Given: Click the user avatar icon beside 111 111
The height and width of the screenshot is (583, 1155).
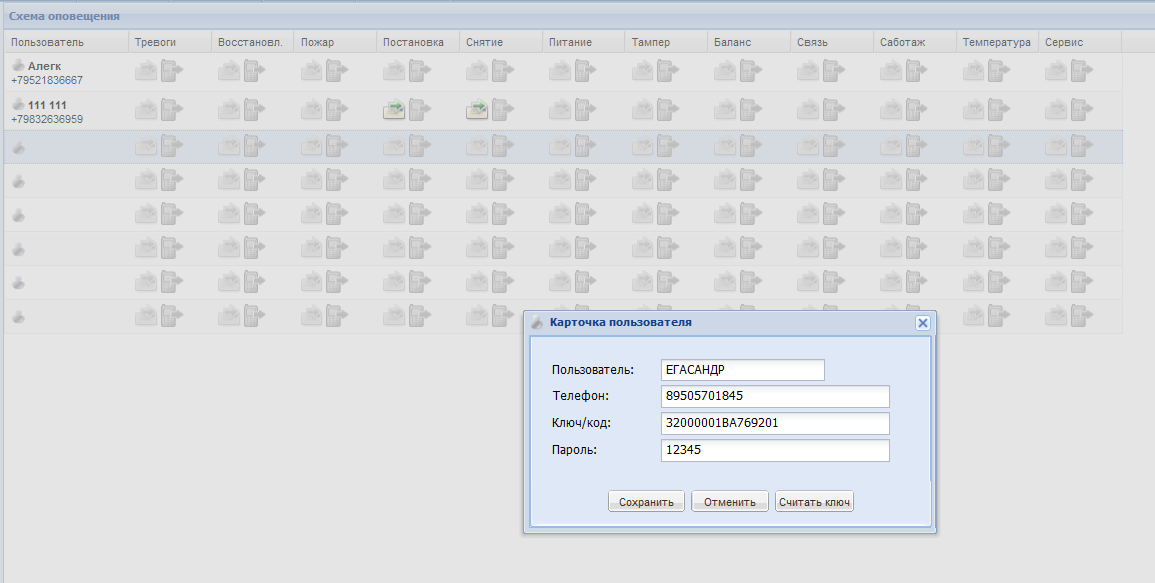Looking at the screenshot, I should point(18,104).
